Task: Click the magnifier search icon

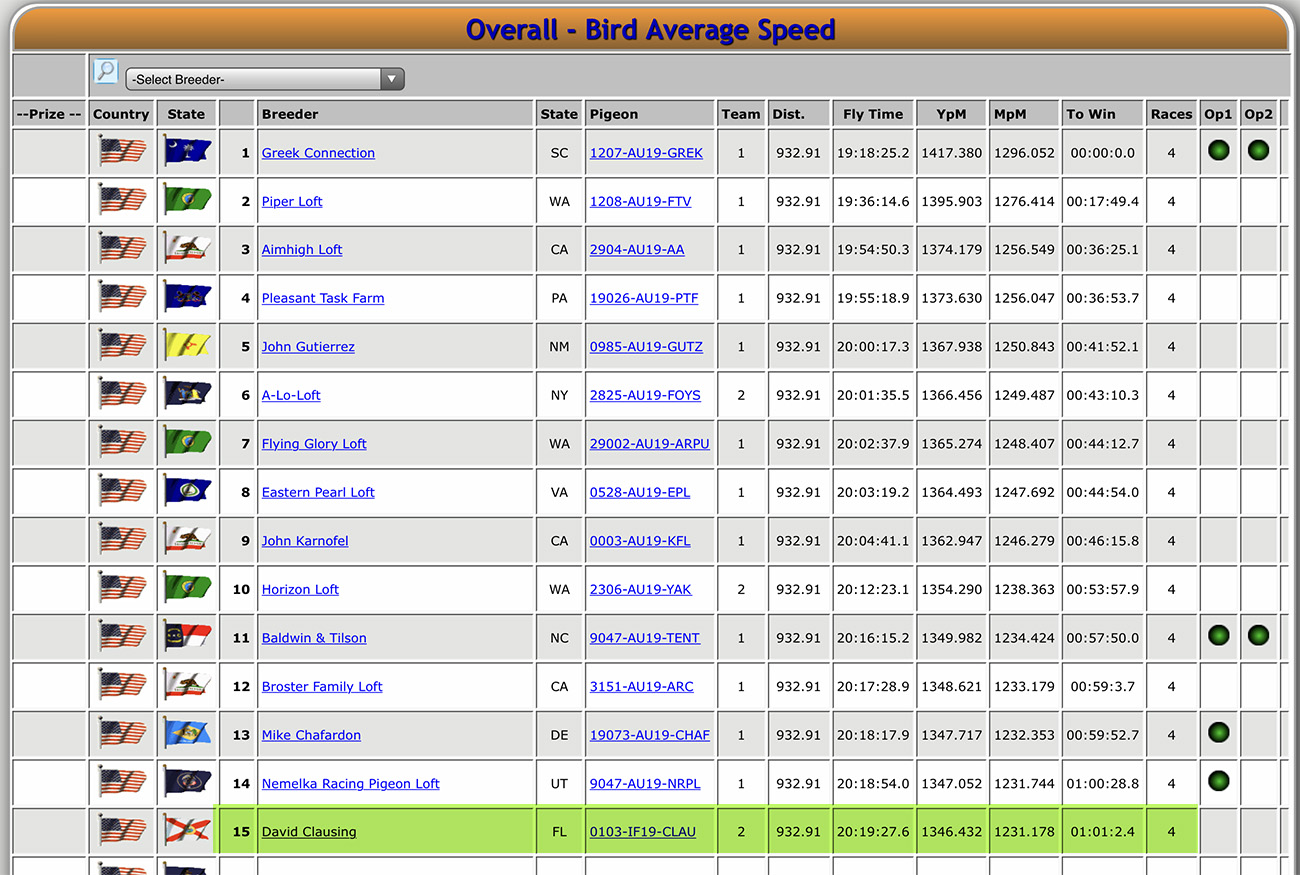Action: coord(106,71)
